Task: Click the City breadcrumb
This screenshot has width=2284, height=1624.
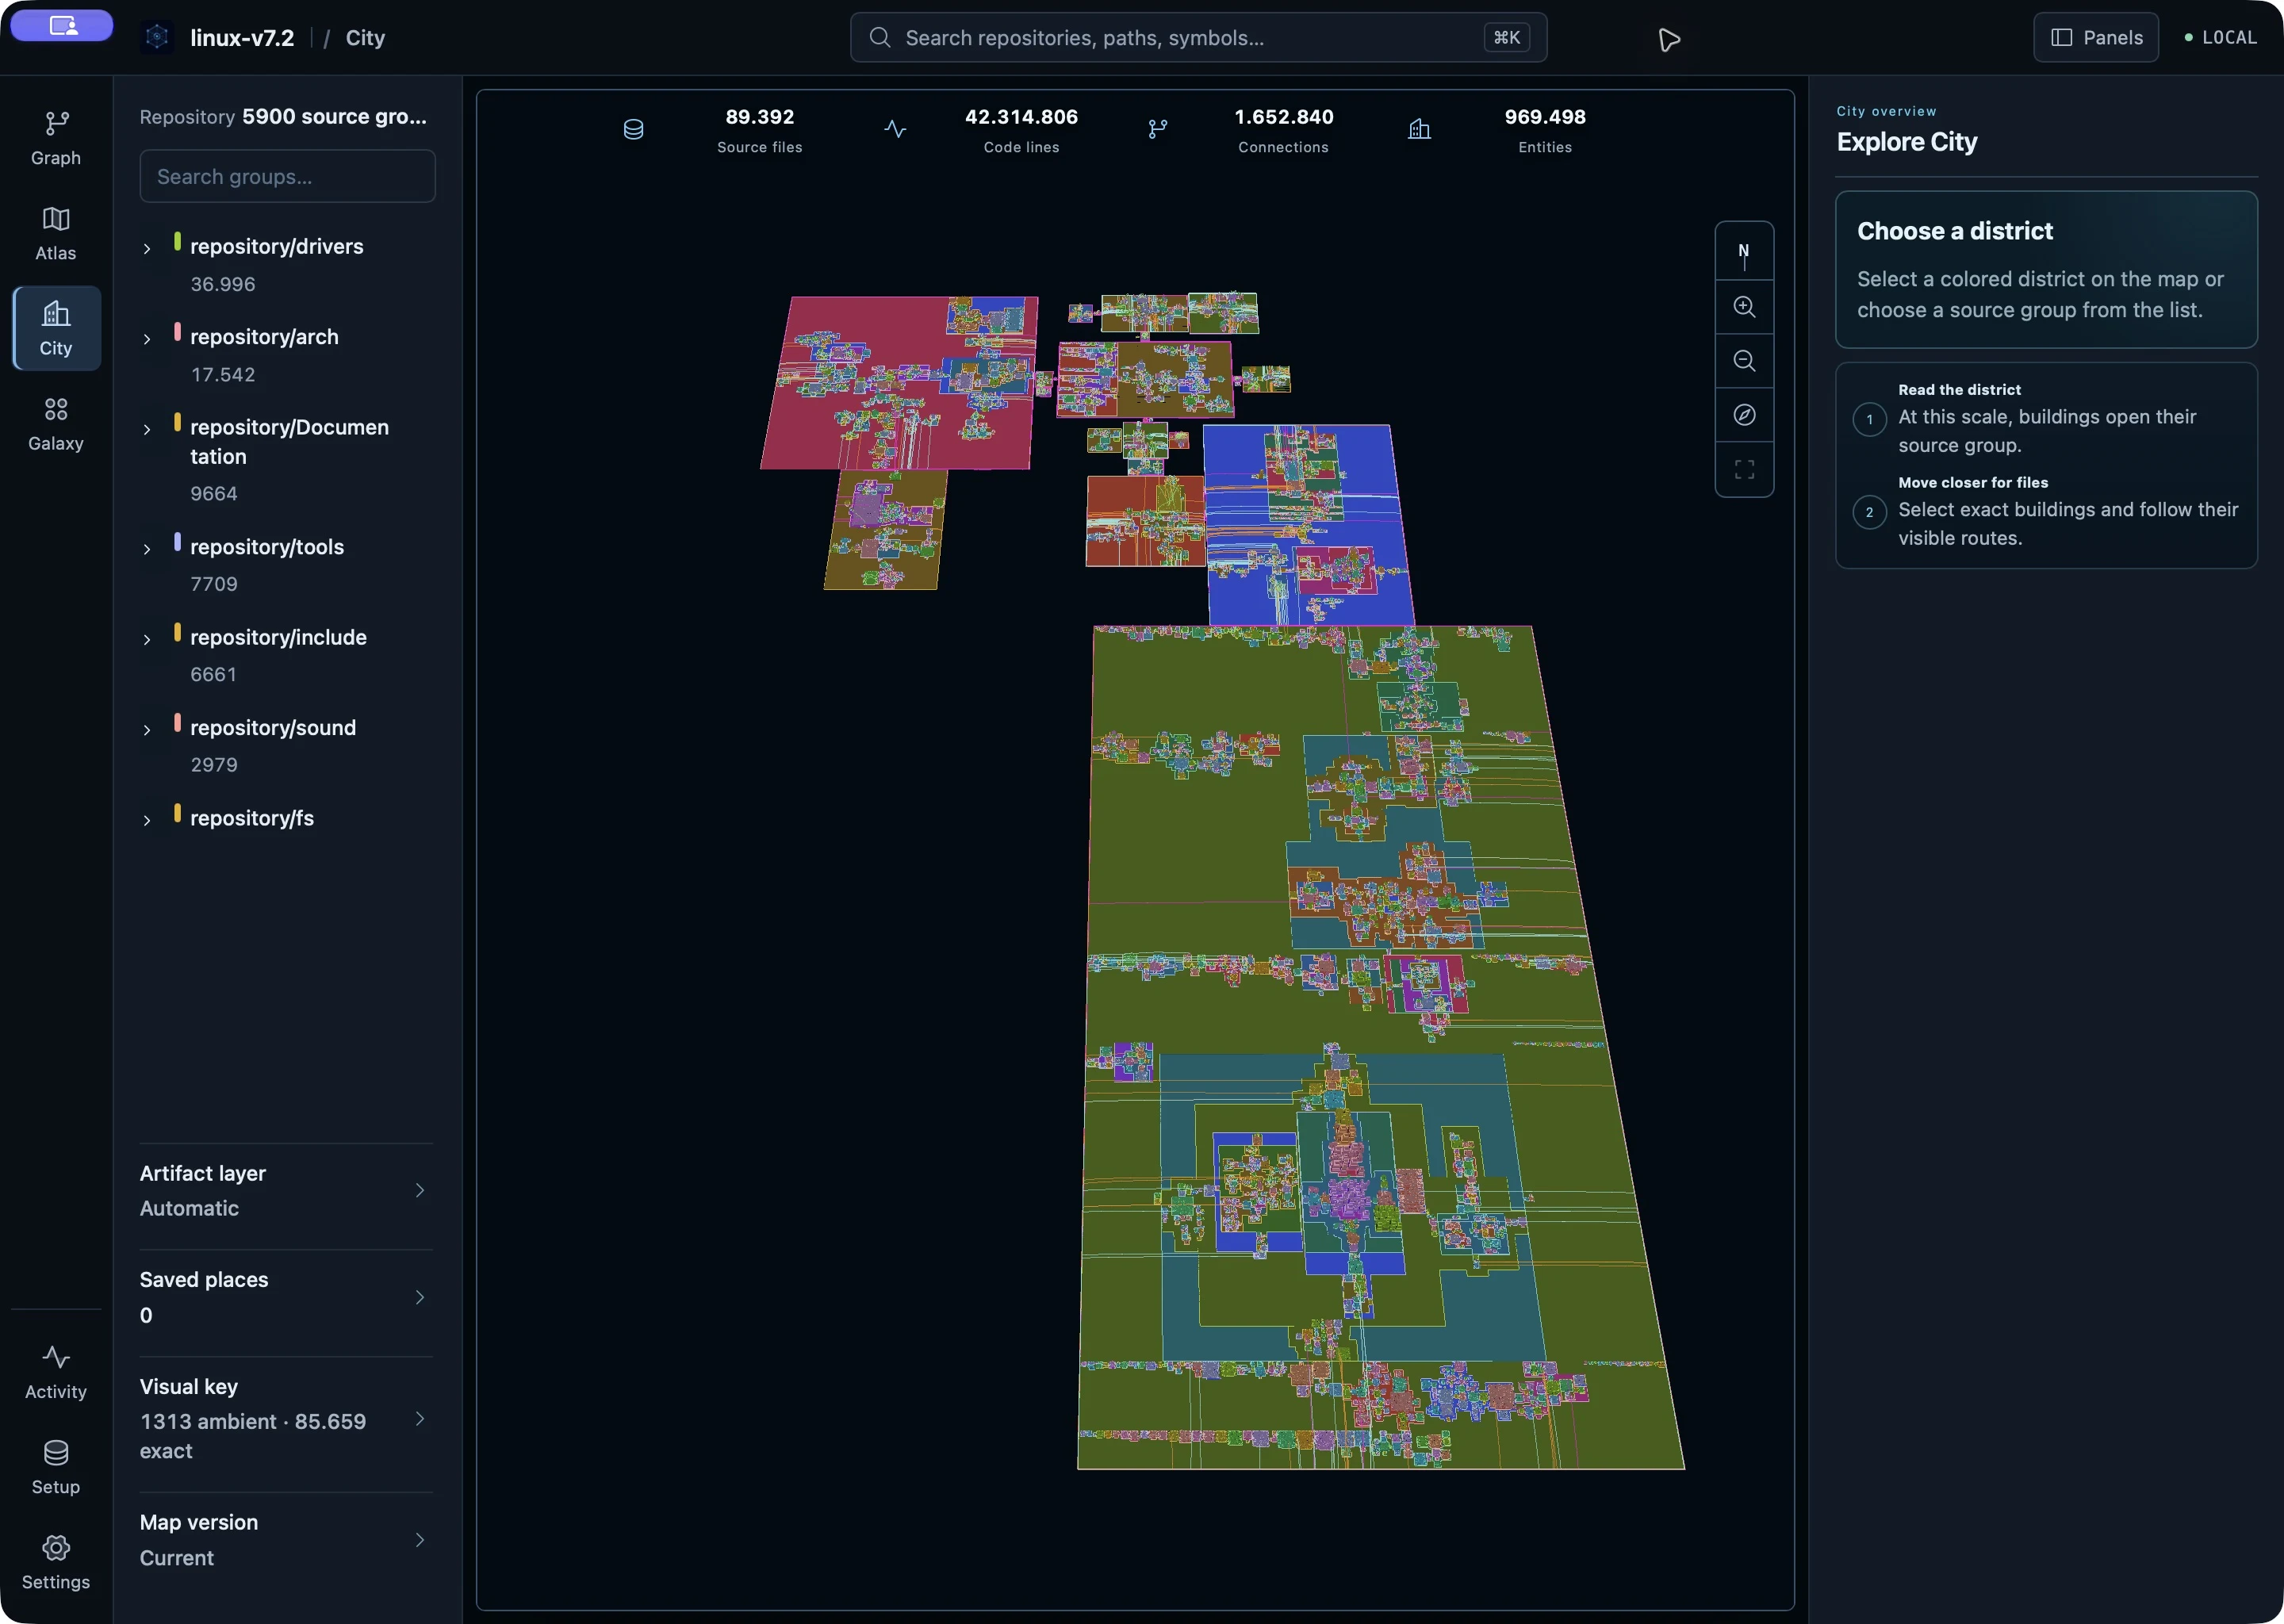Action: point(365,38)
